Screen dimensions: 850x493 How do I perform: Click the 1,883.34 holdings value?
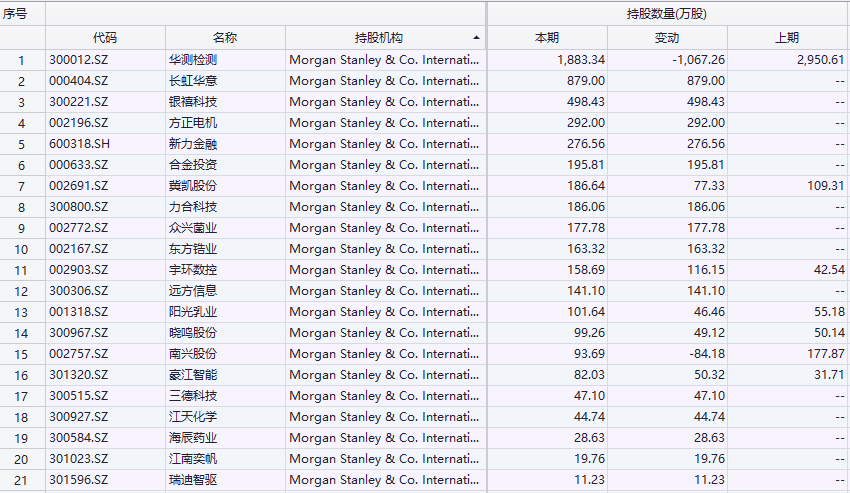coord(581,60)
